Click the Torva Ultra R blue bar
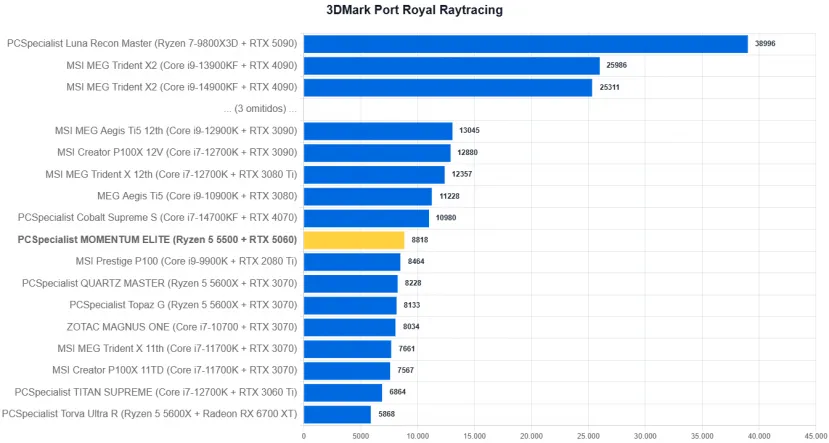 coord(337,414)
